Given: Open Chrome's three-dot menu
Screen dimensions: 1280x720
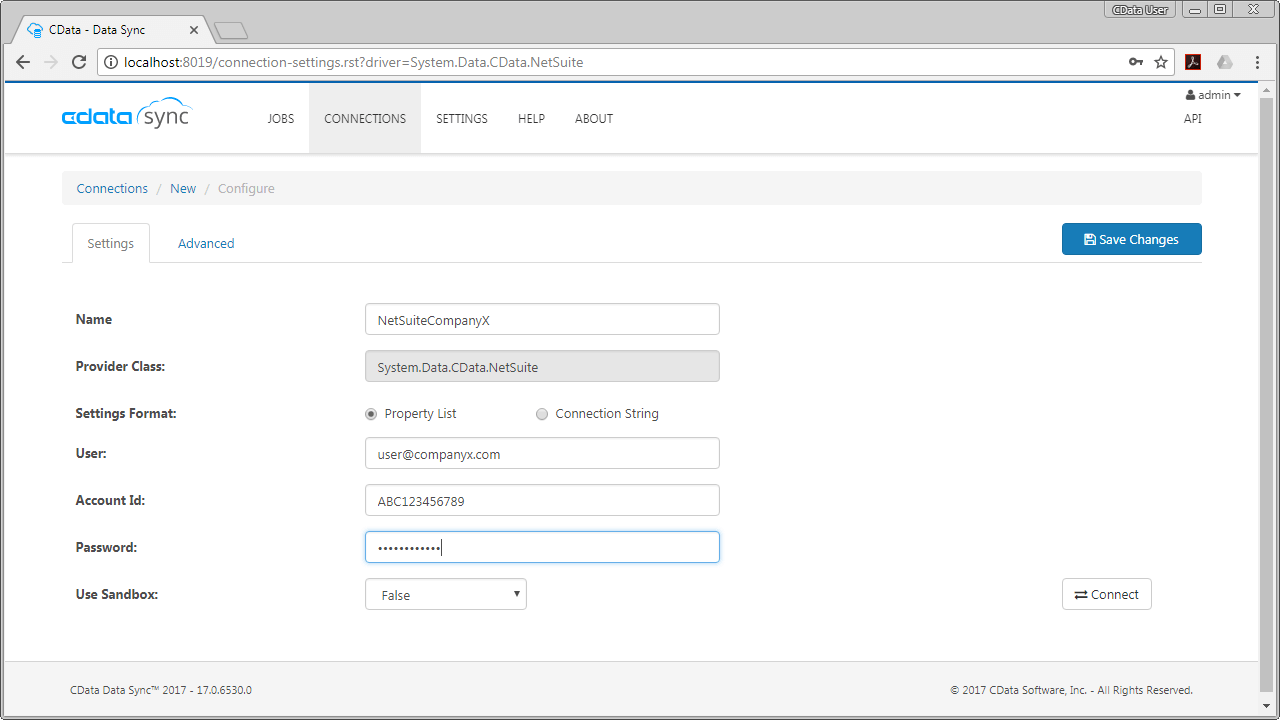Looking at the screenshot, I should pos(1257,62).
